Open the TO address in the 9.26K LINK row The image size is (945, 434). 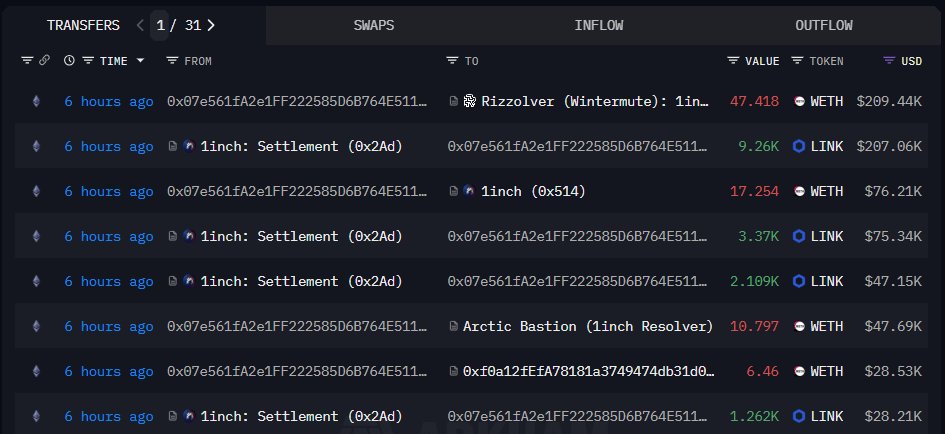click(577, 146)
